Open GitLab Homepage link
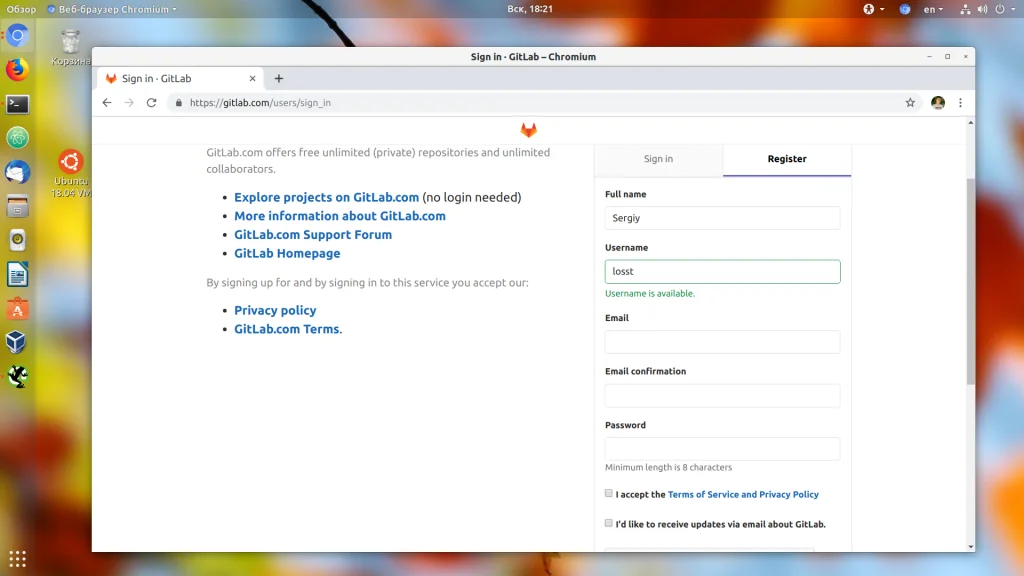Screen dimensions: 1024x576 click(x=287, y=253)
